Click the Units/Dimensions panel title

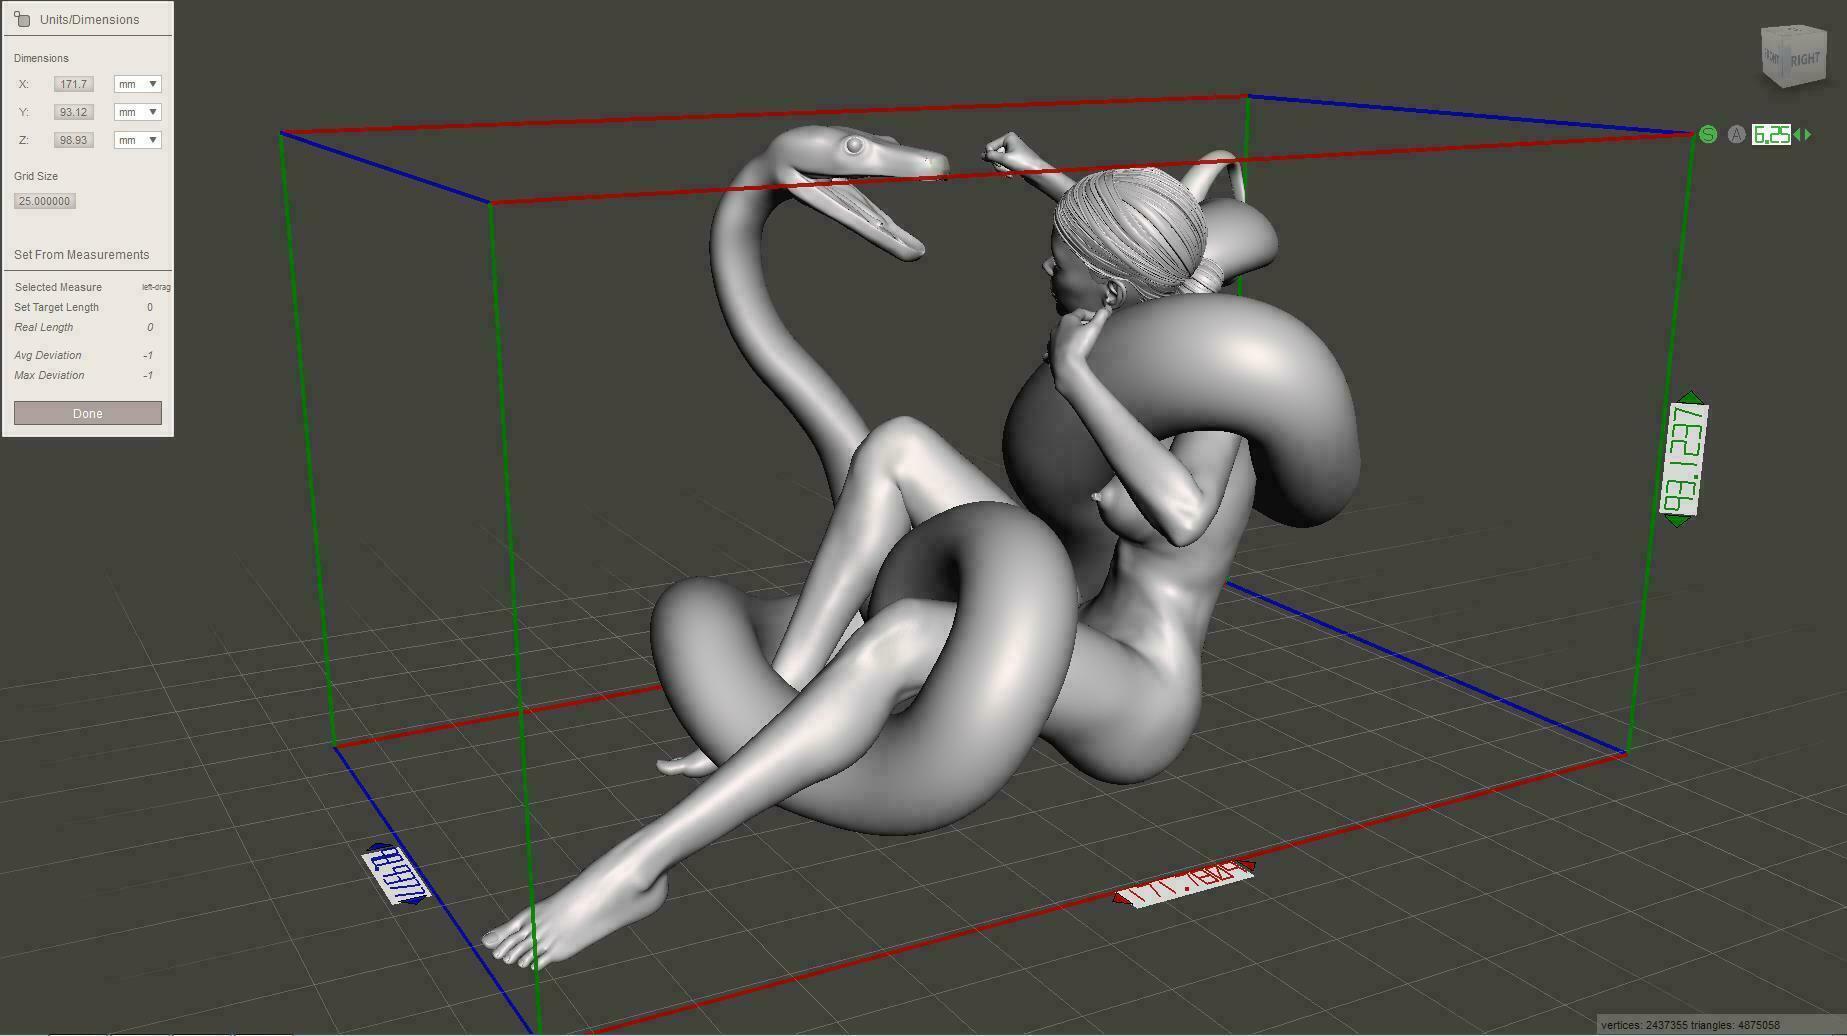(x=90, y=19)
